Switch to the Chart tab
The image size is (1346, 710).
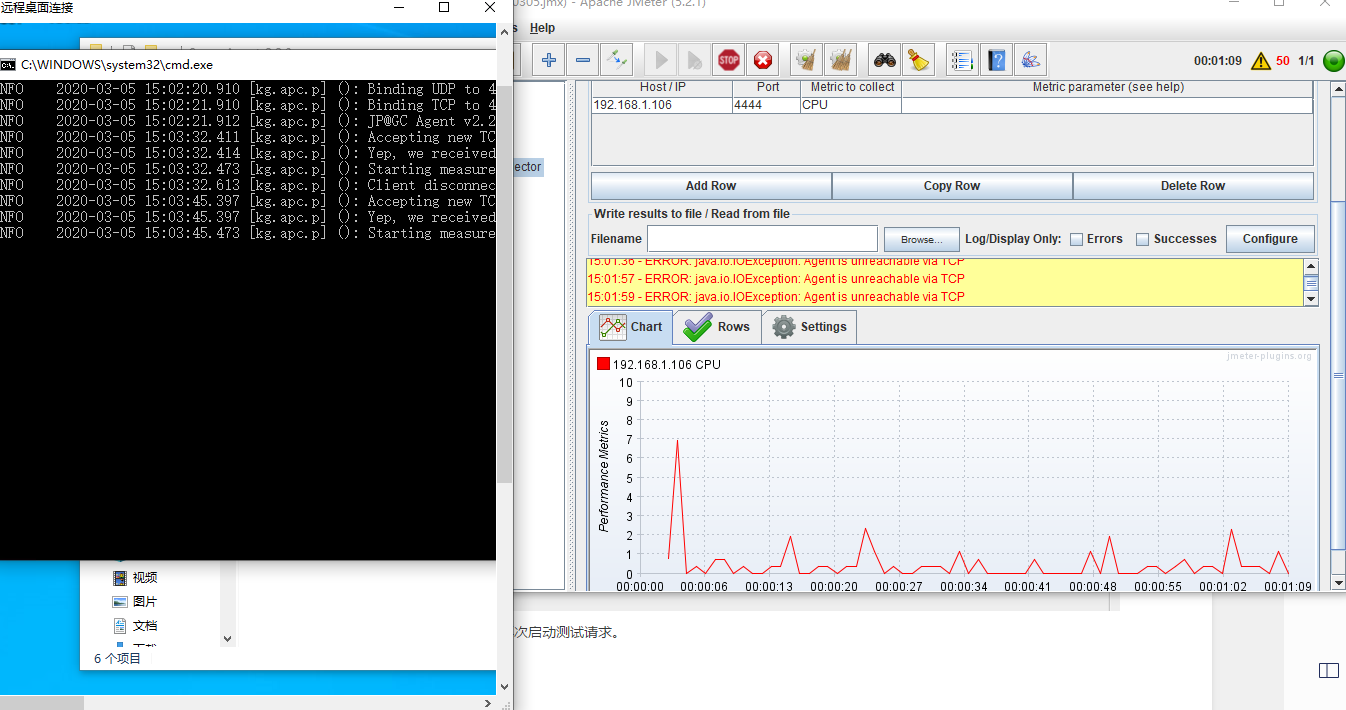[630, 327]
